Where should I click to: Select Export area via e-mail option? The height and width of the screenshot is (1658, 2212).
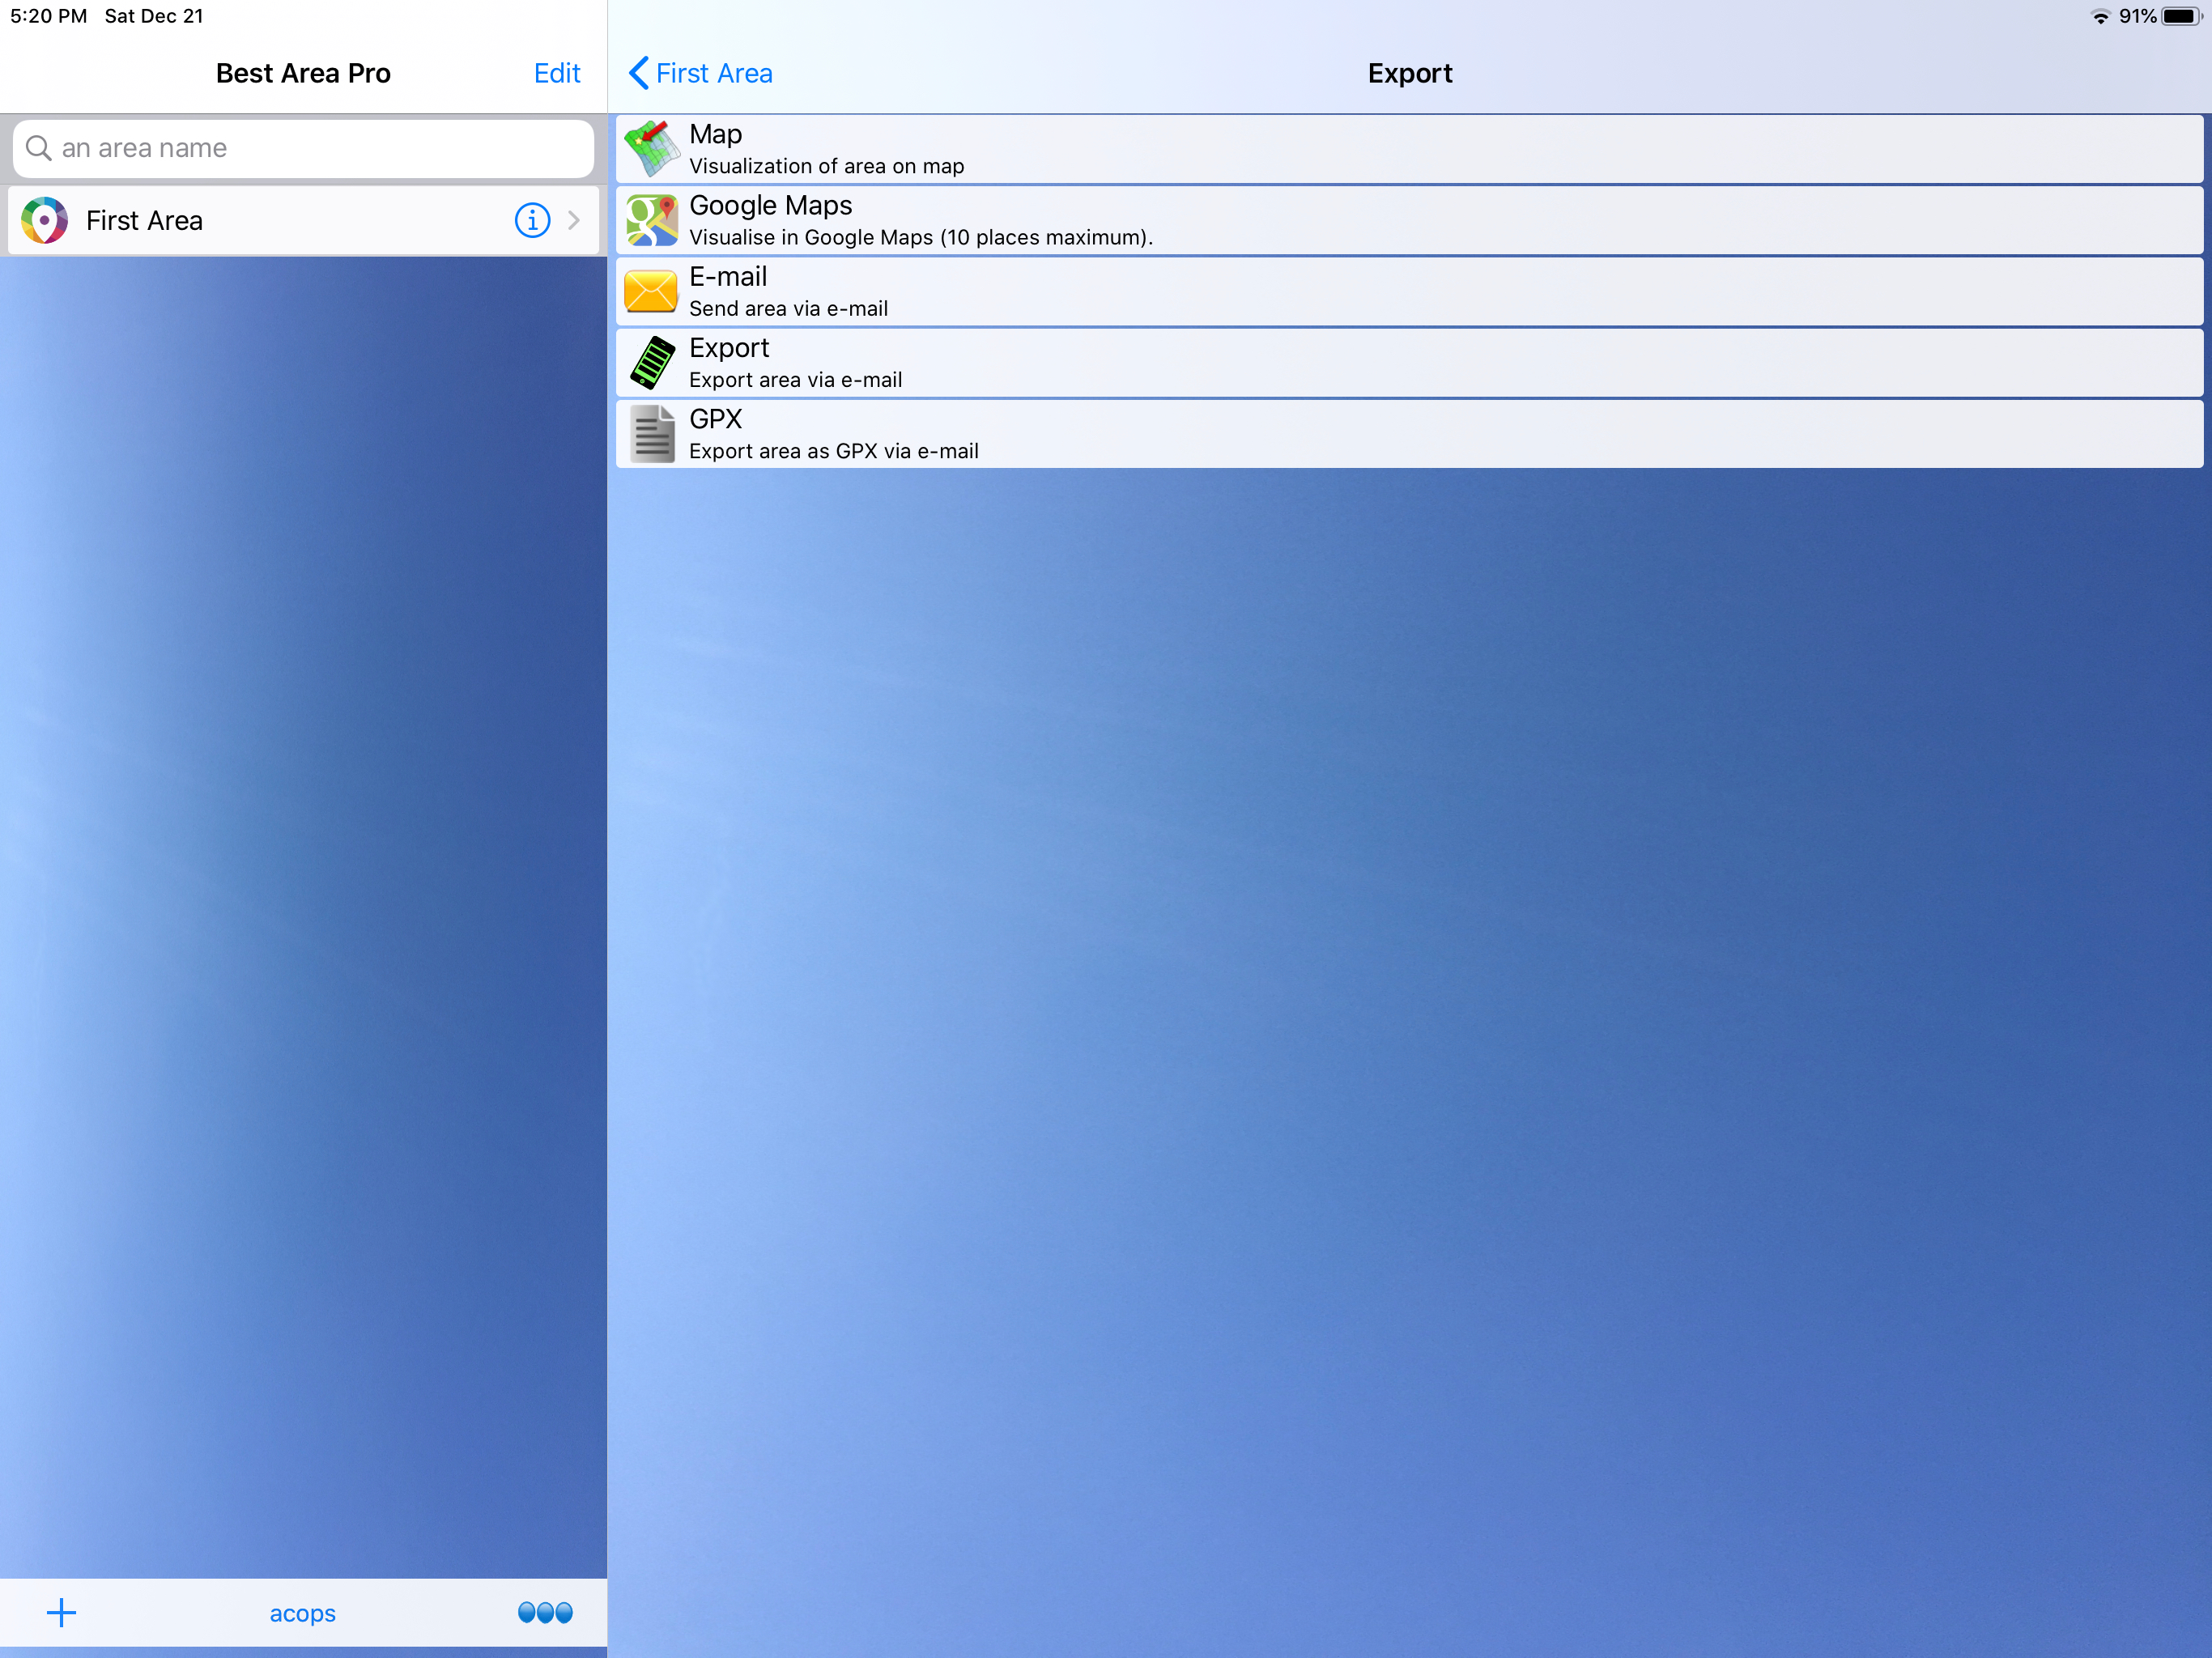click(x=795, y=380)
